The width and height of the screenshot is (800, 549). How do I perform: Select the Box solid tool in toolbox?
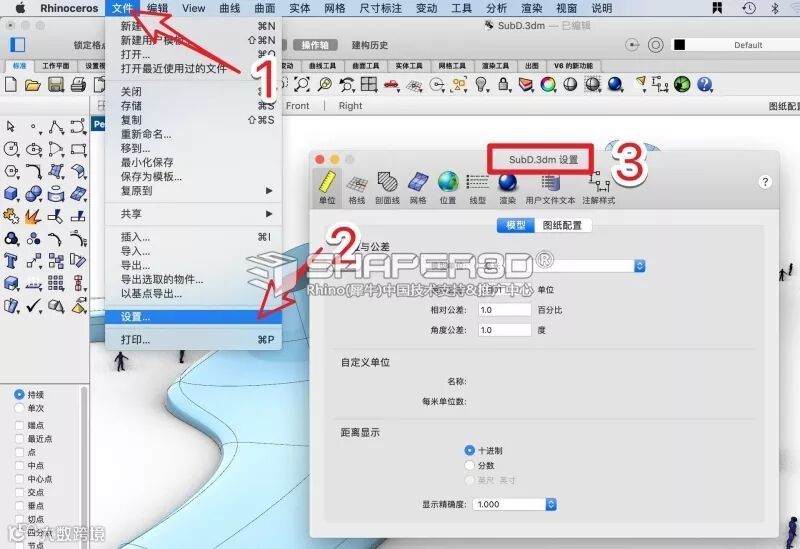[11, 194]
